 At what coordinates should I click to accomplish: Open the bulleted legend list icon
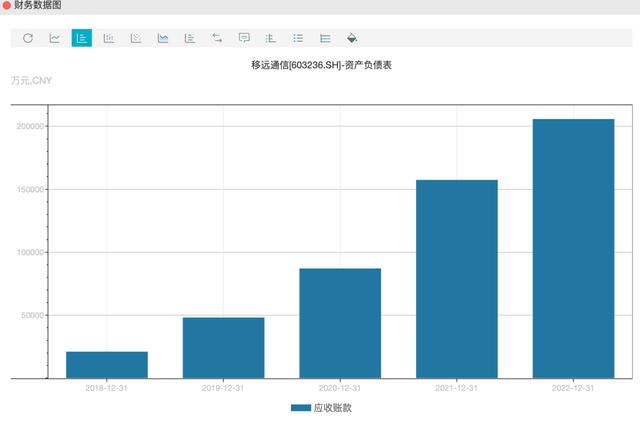tap(298, 38)
